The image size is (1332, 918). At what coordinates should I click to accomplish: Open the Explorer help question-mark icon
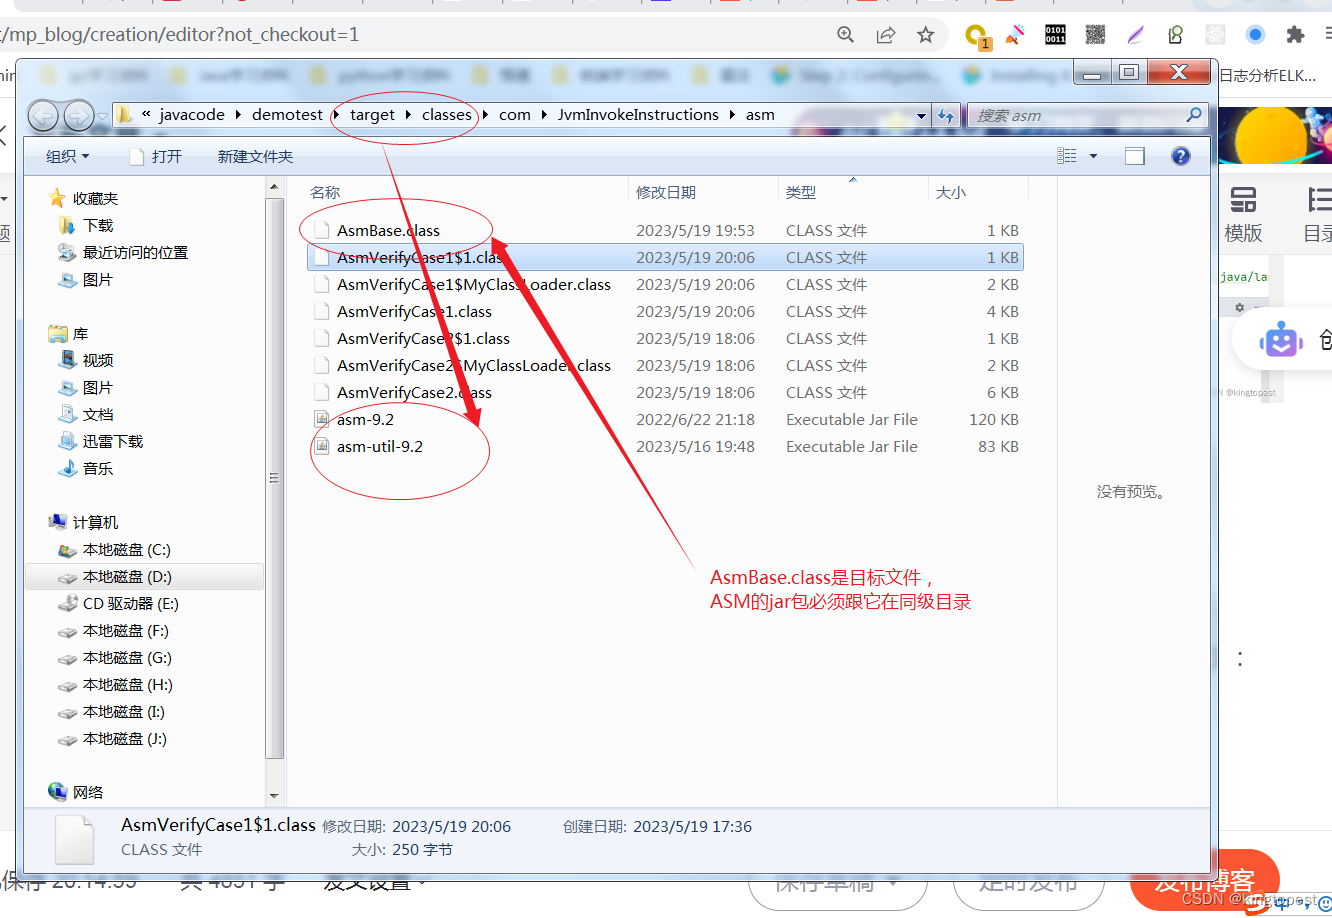tap(1180, 155)
